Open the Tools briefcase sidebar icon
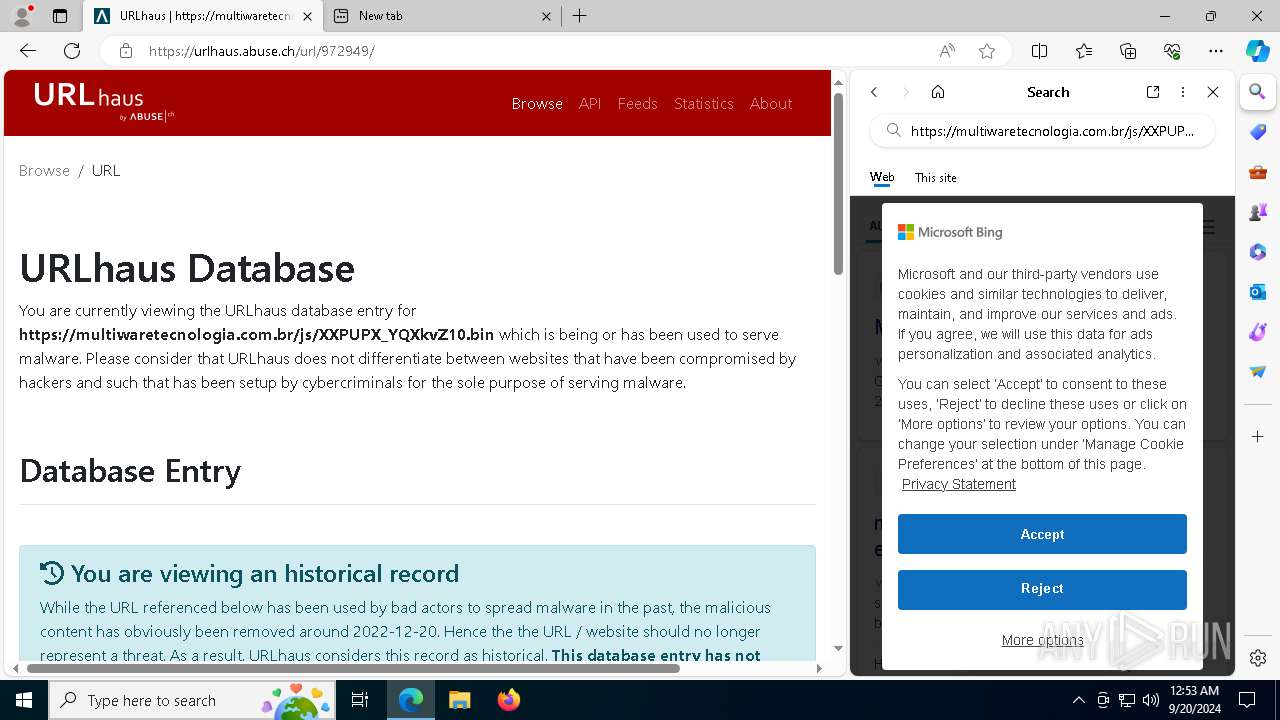The image size is (1280, 720). click(x=1258, y=172)
